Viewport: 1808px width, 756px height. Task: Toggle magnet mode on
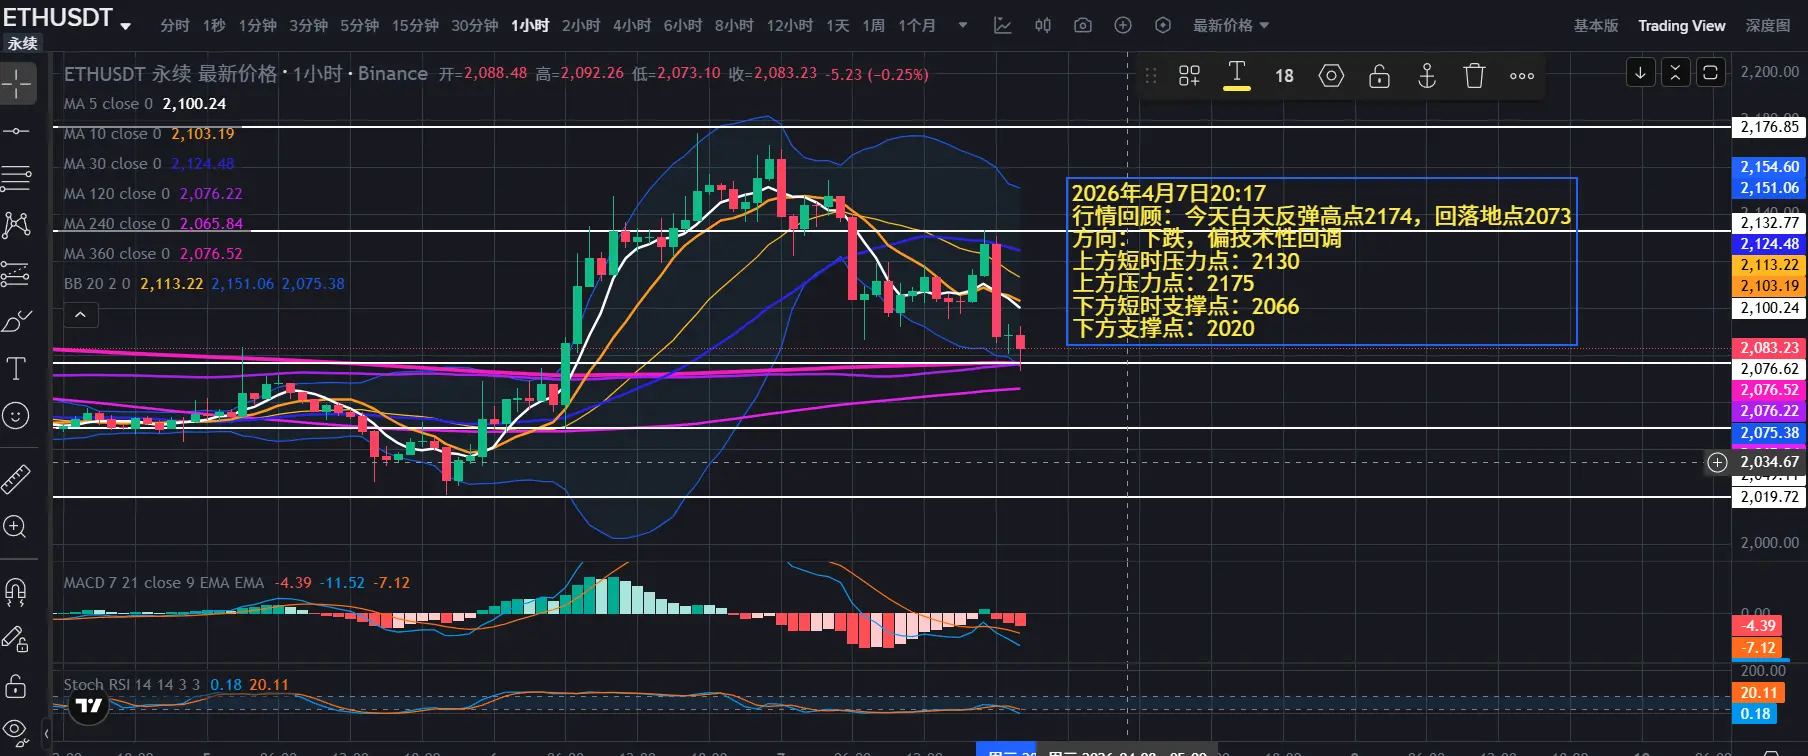click(17, 592)
